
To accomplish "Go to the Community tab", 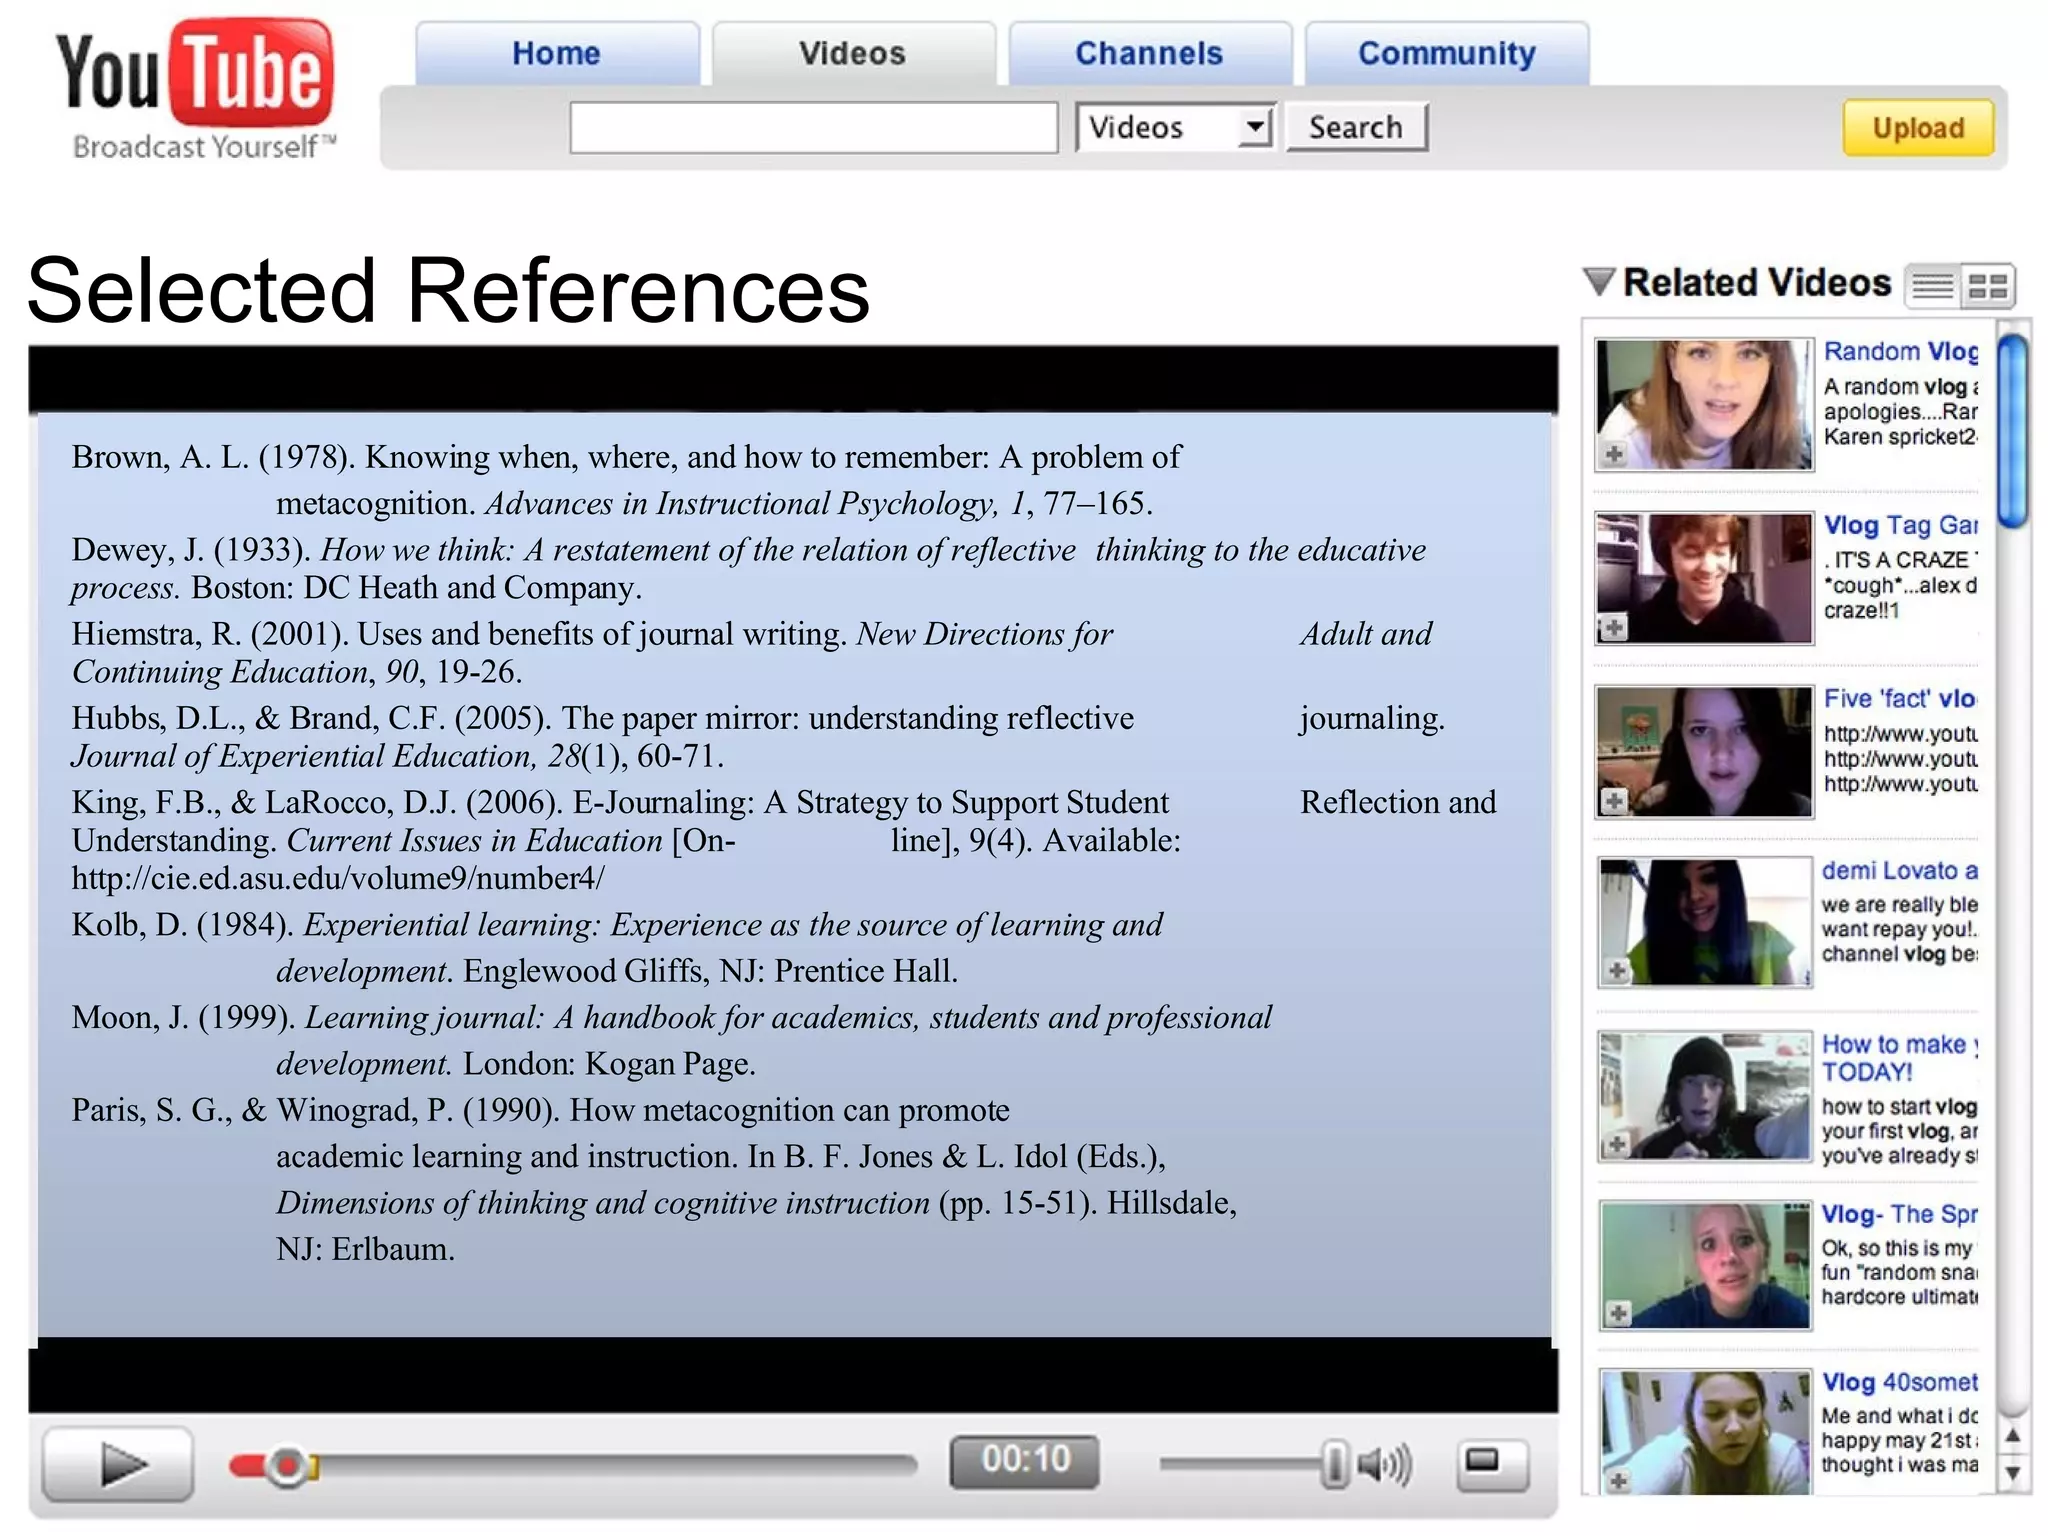I will tap(1446, 54).
